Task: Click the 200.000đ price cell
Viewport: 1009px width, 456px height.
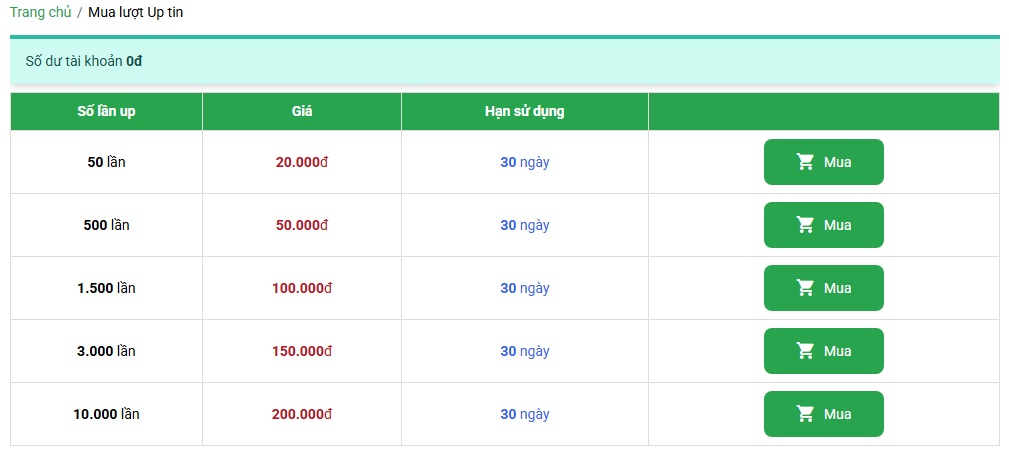Action: click(x=302, y=414)
